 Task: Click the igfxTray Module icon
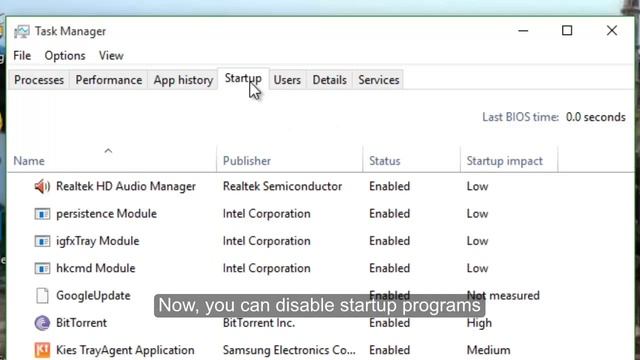(x=42, y=241)
